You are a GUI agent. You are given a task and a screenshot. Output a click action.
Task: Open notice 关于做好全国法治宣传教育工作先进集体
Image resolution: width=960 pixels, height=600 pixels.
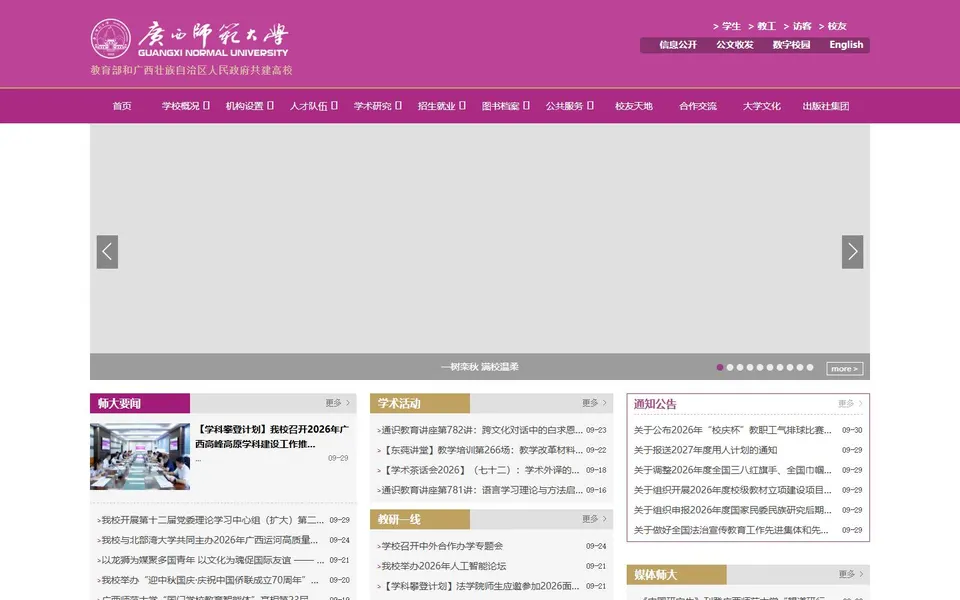pos(731,530)
